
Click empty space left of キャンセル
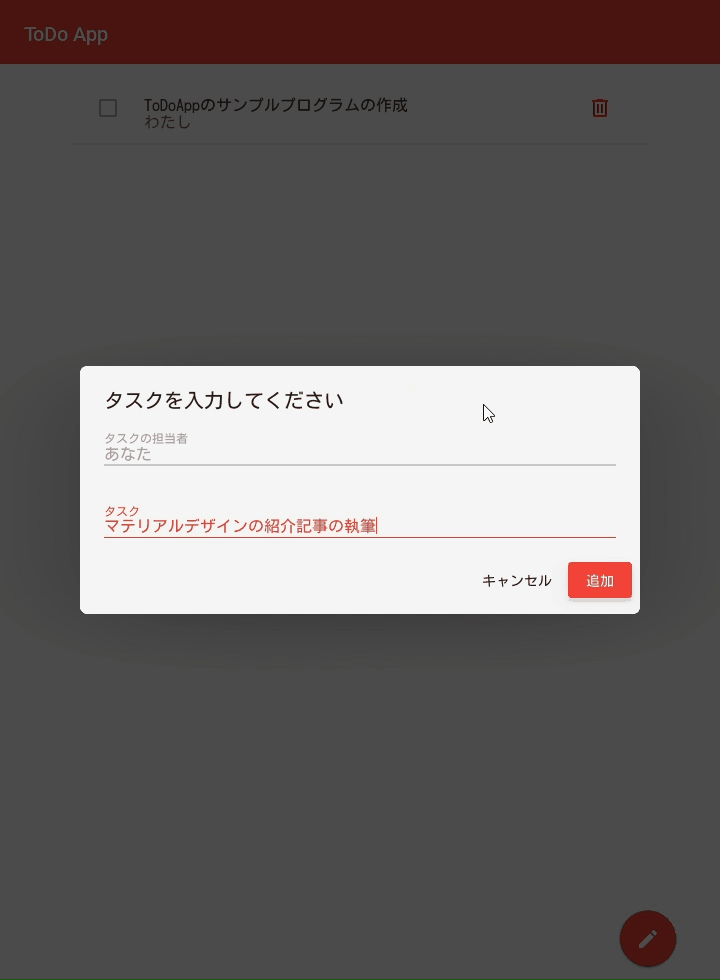point(288,581)
